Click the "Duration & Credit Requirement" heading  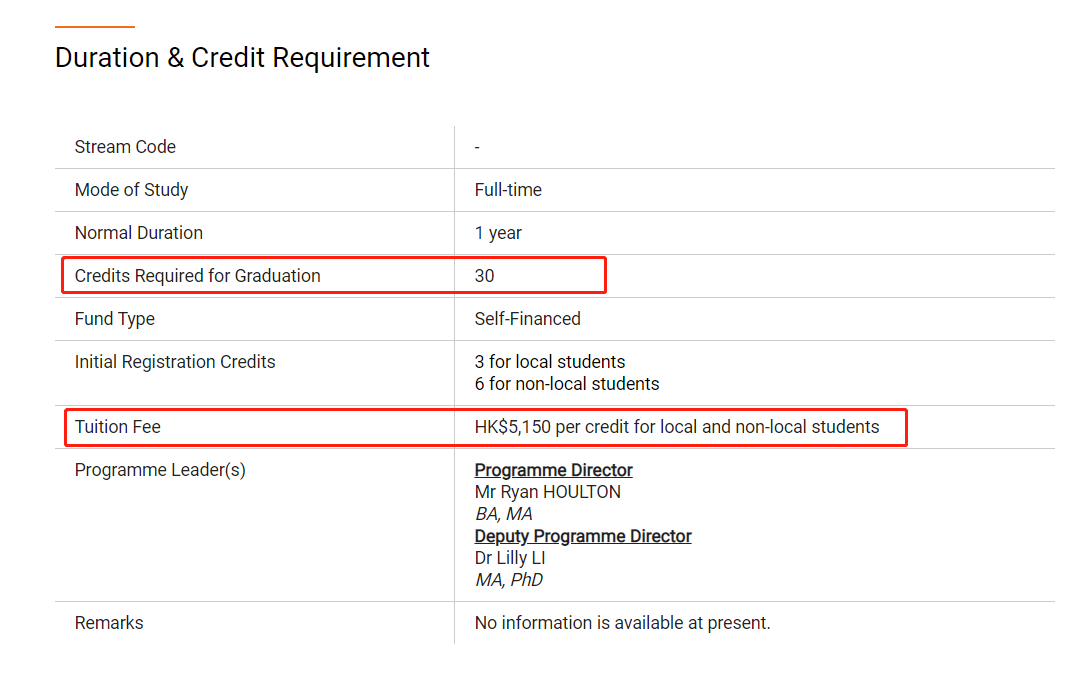pyautogui.click(x=242, y=58)
